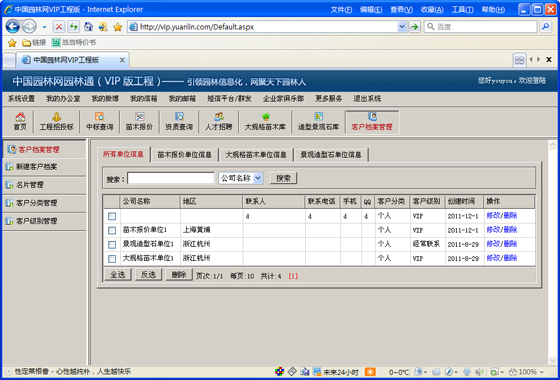Click browser Forward arrow button
Image resolution: width=560 pixels, height=380 pixels.
click(x=29, y=26)
